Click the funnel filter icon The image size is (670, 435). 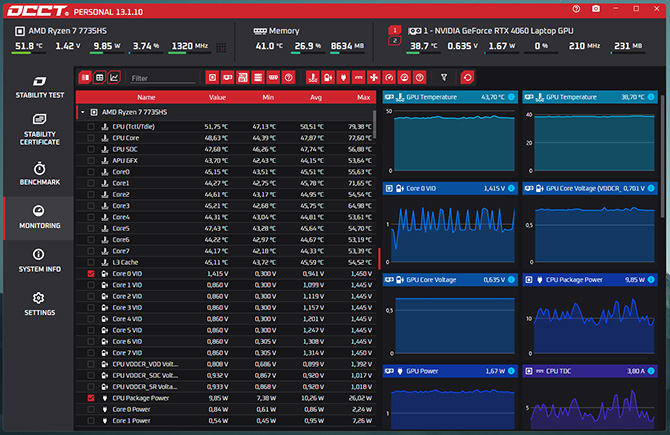[444, 77]
